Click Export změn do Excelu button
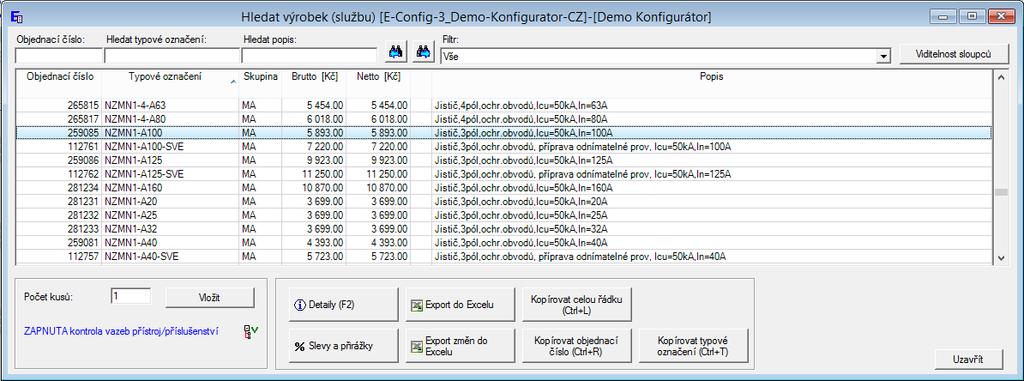This screenshot has width=1024, height=381. (460, 346)
